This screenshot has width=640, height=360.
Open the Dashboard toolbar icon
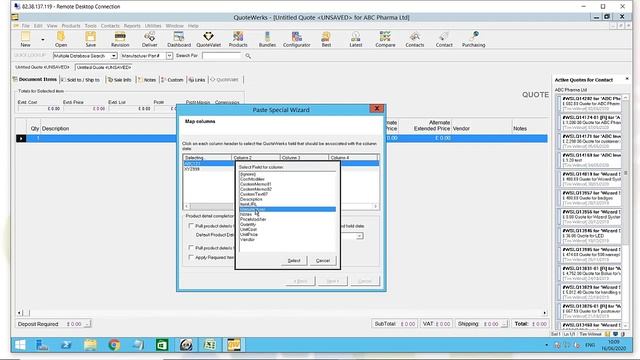click(x=179, y=39)
